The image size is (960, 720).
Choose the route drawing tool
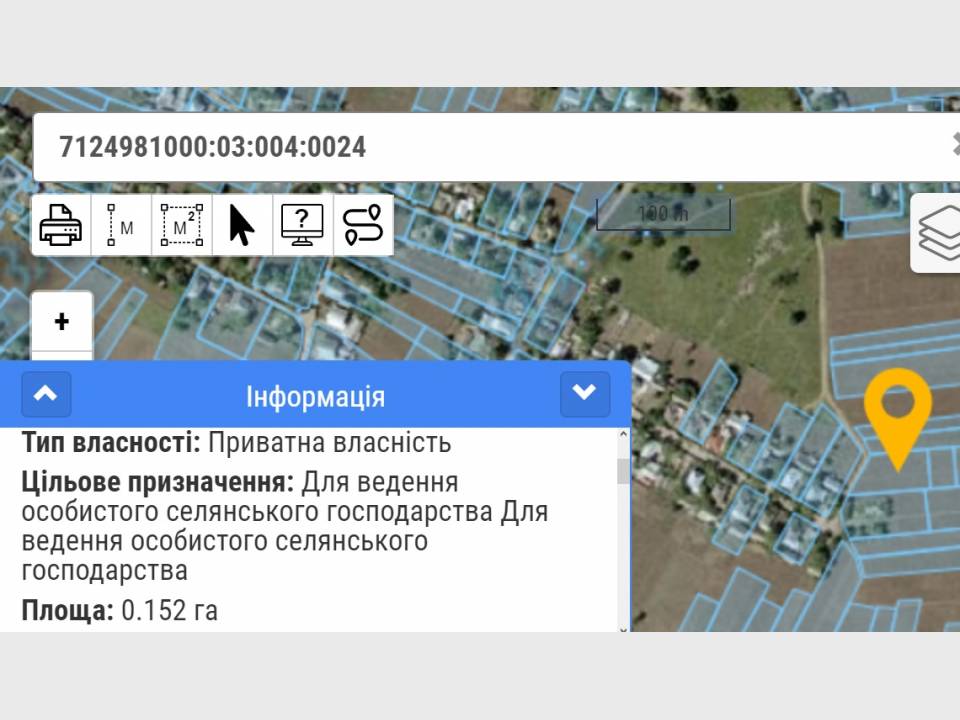363,225
